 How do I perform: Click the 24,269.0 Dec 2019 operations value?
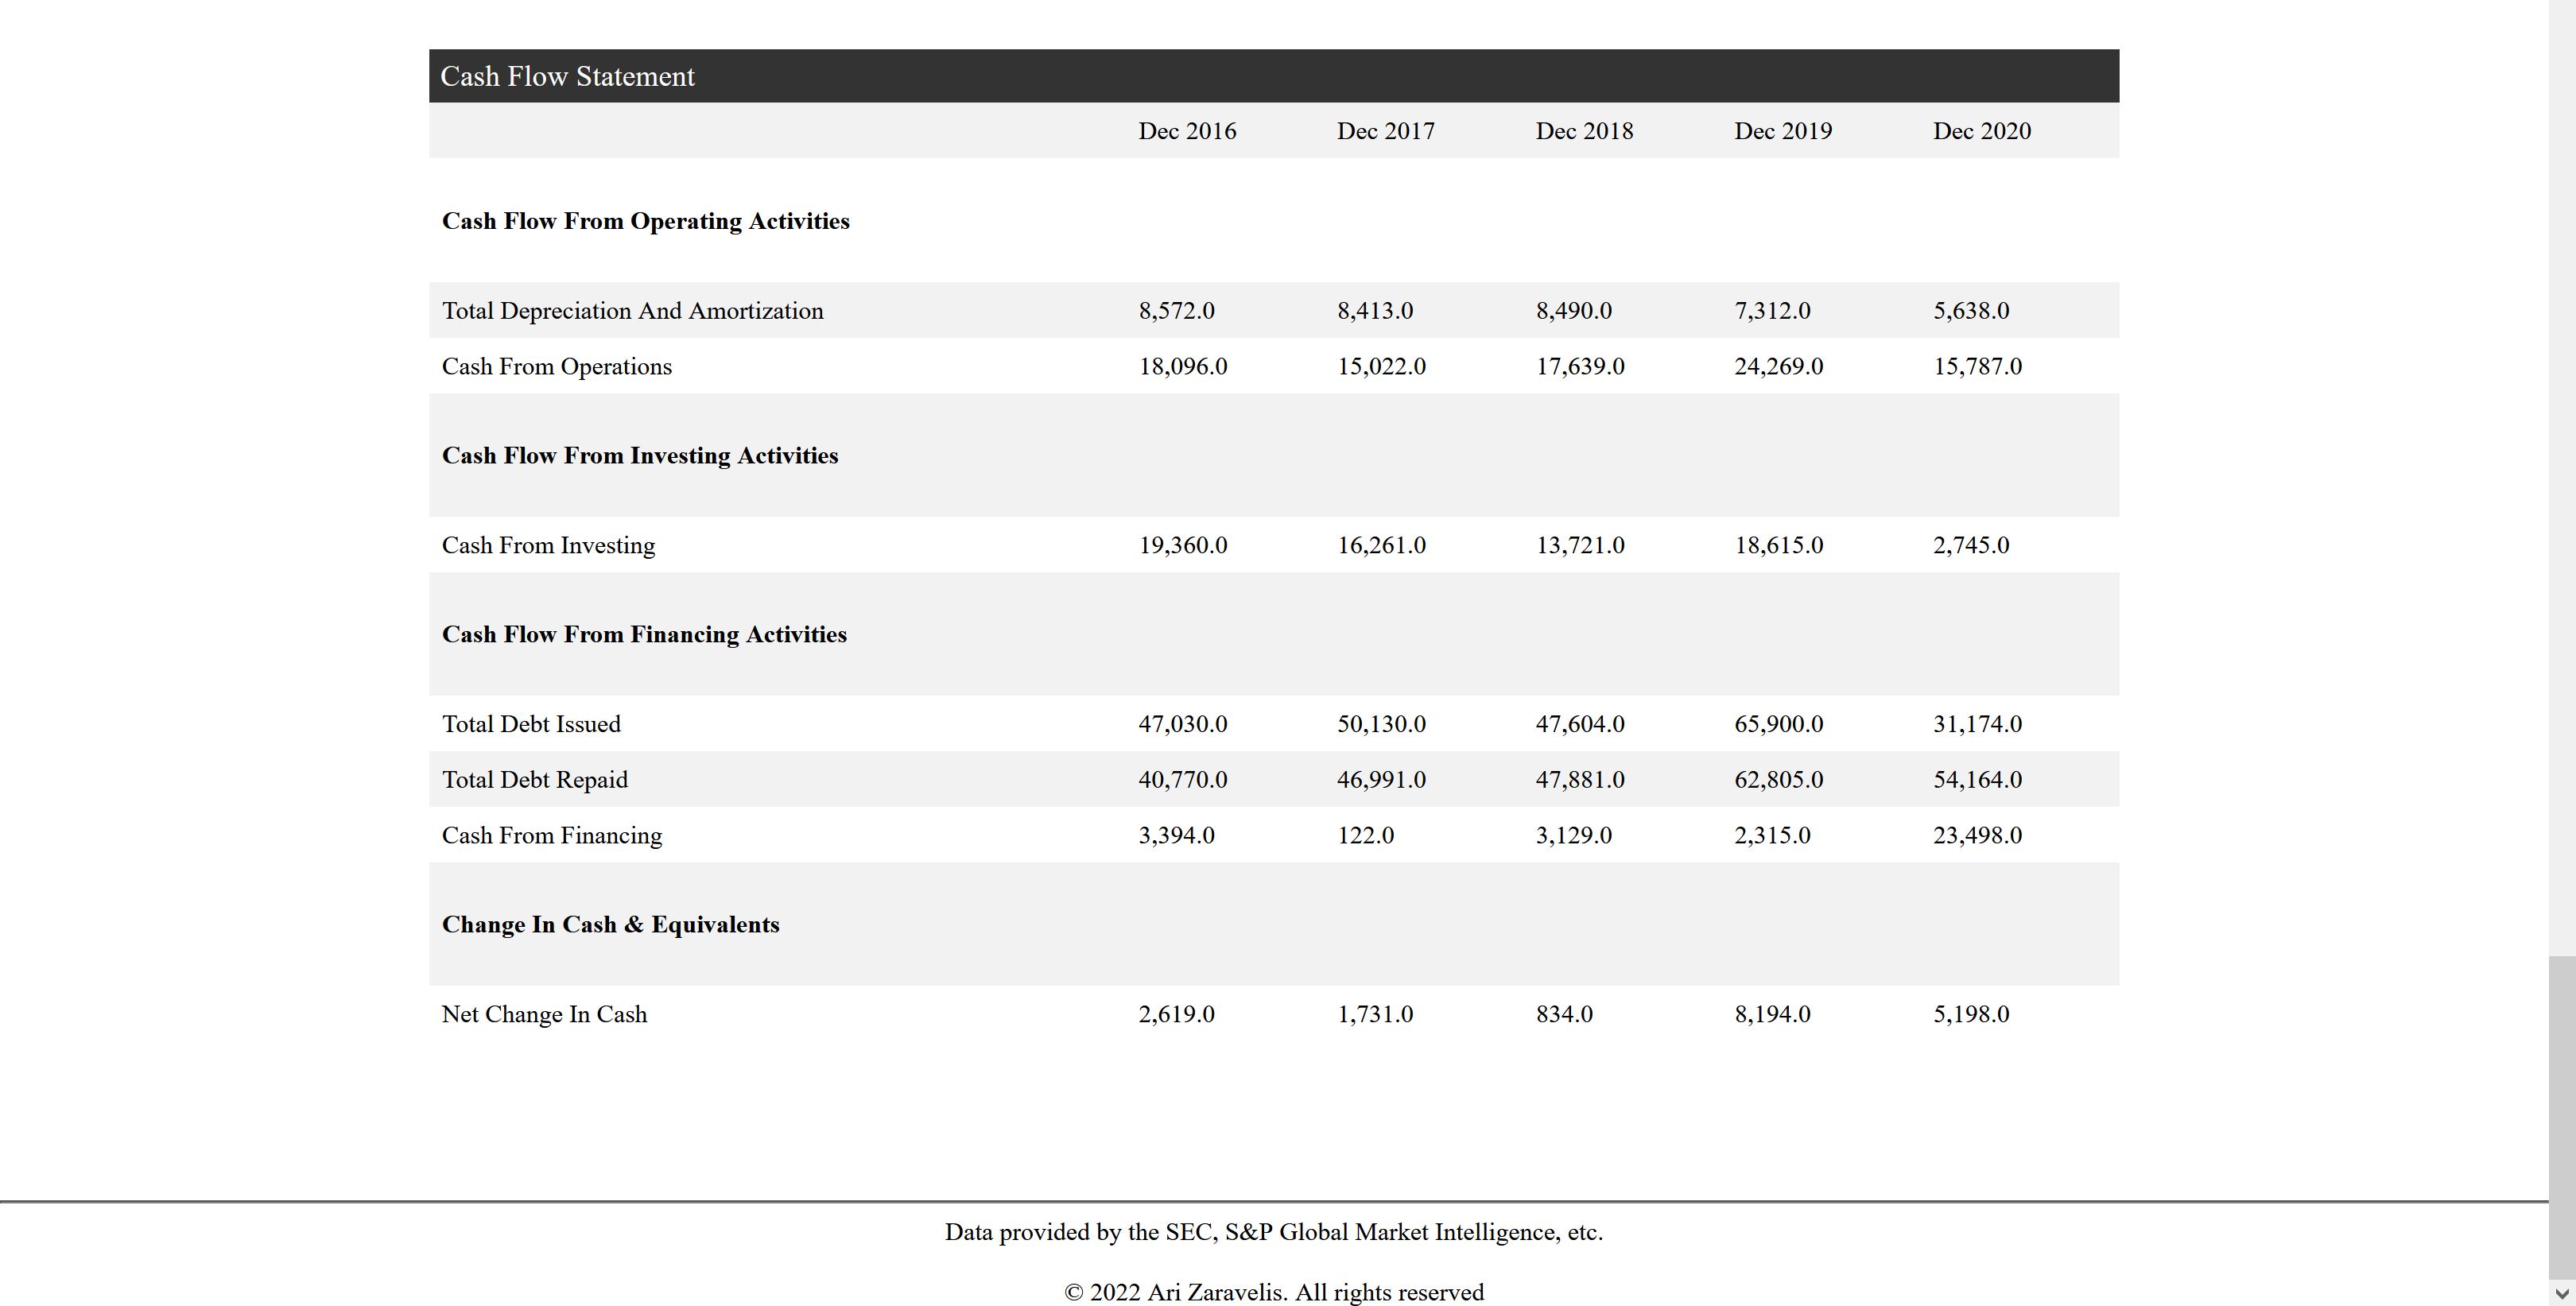1778,367
